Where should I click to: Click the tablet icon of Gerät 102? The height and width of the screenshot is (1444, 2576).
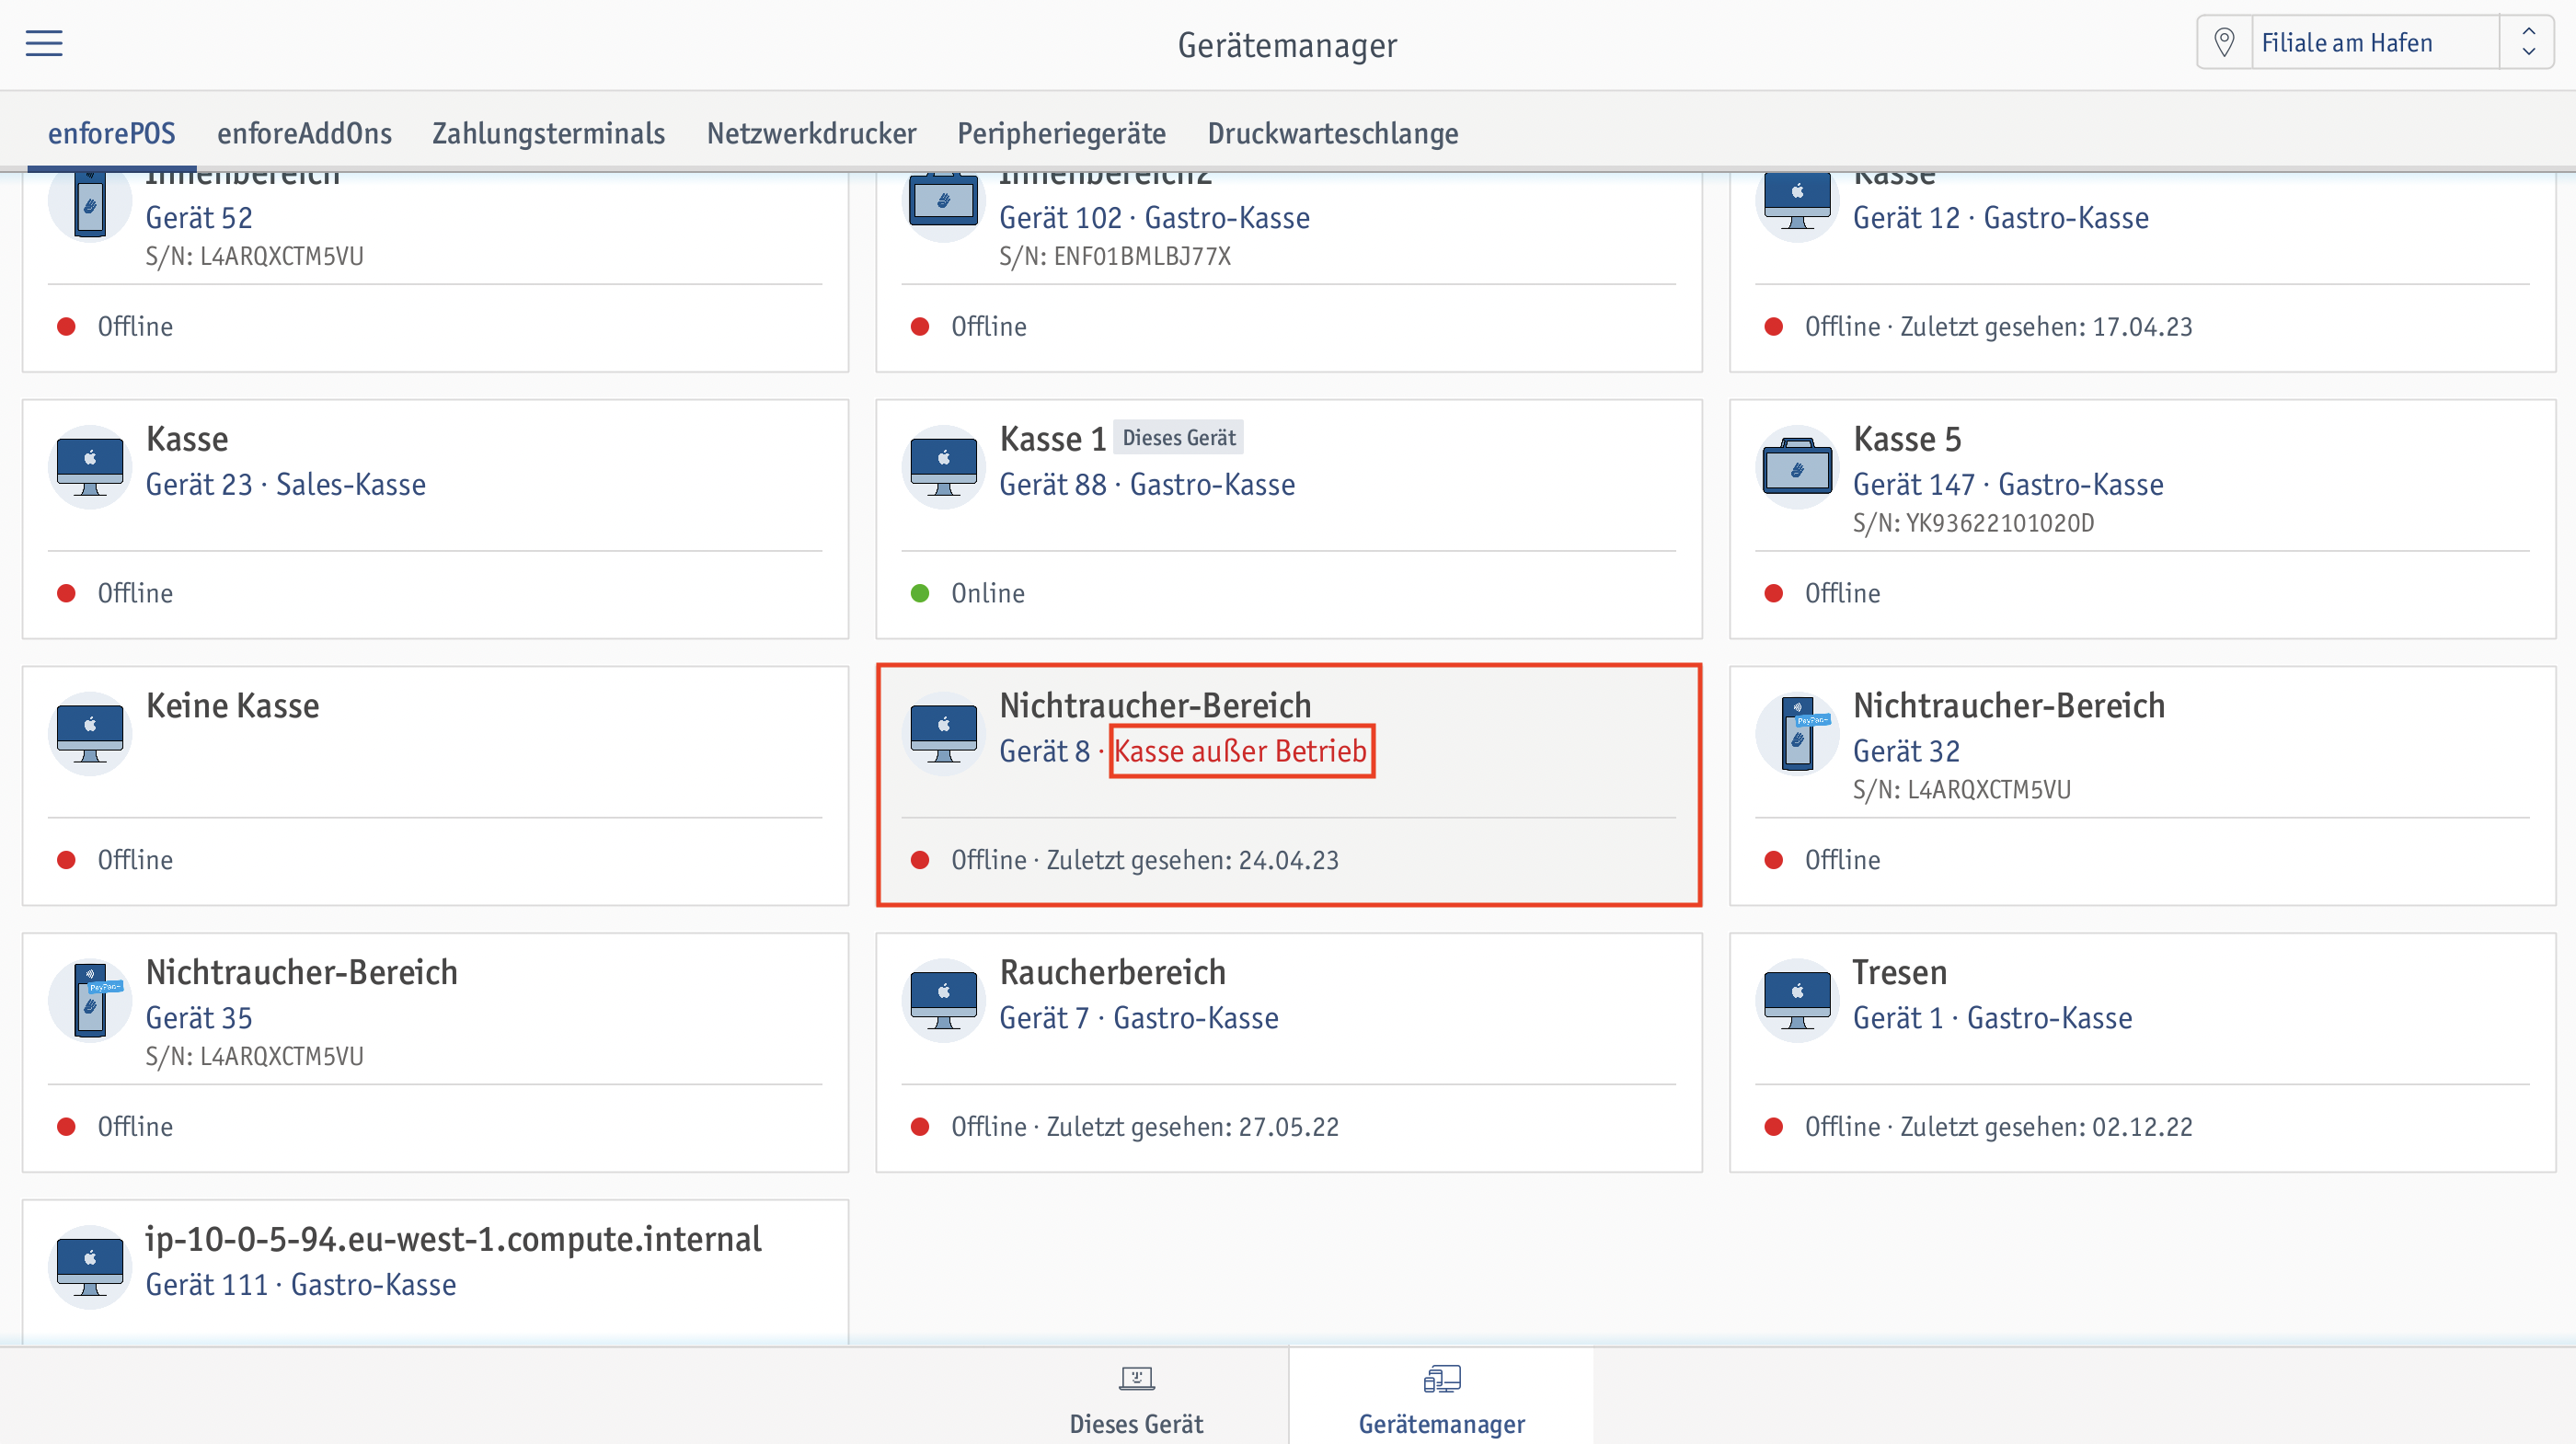pyautogui.click(x=943, y=203)
